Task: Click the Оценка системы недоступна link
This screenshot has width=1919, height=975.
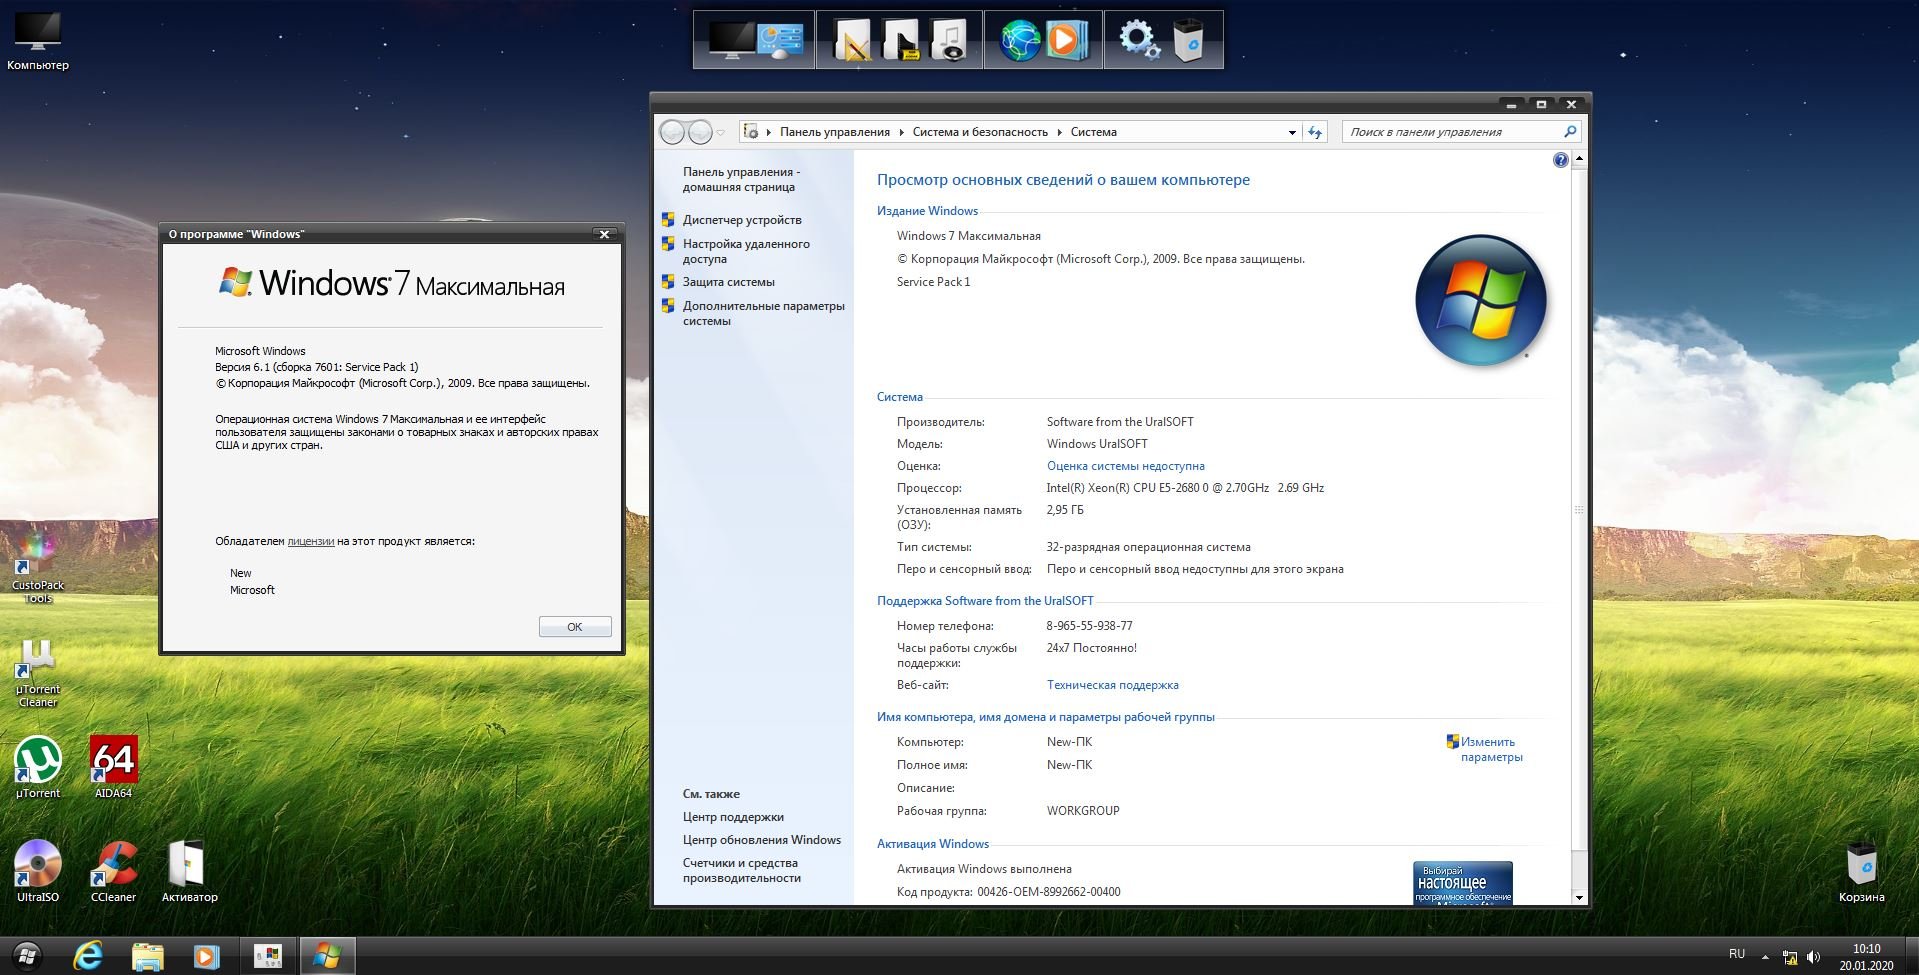Action: click(x=1125, y=466)
